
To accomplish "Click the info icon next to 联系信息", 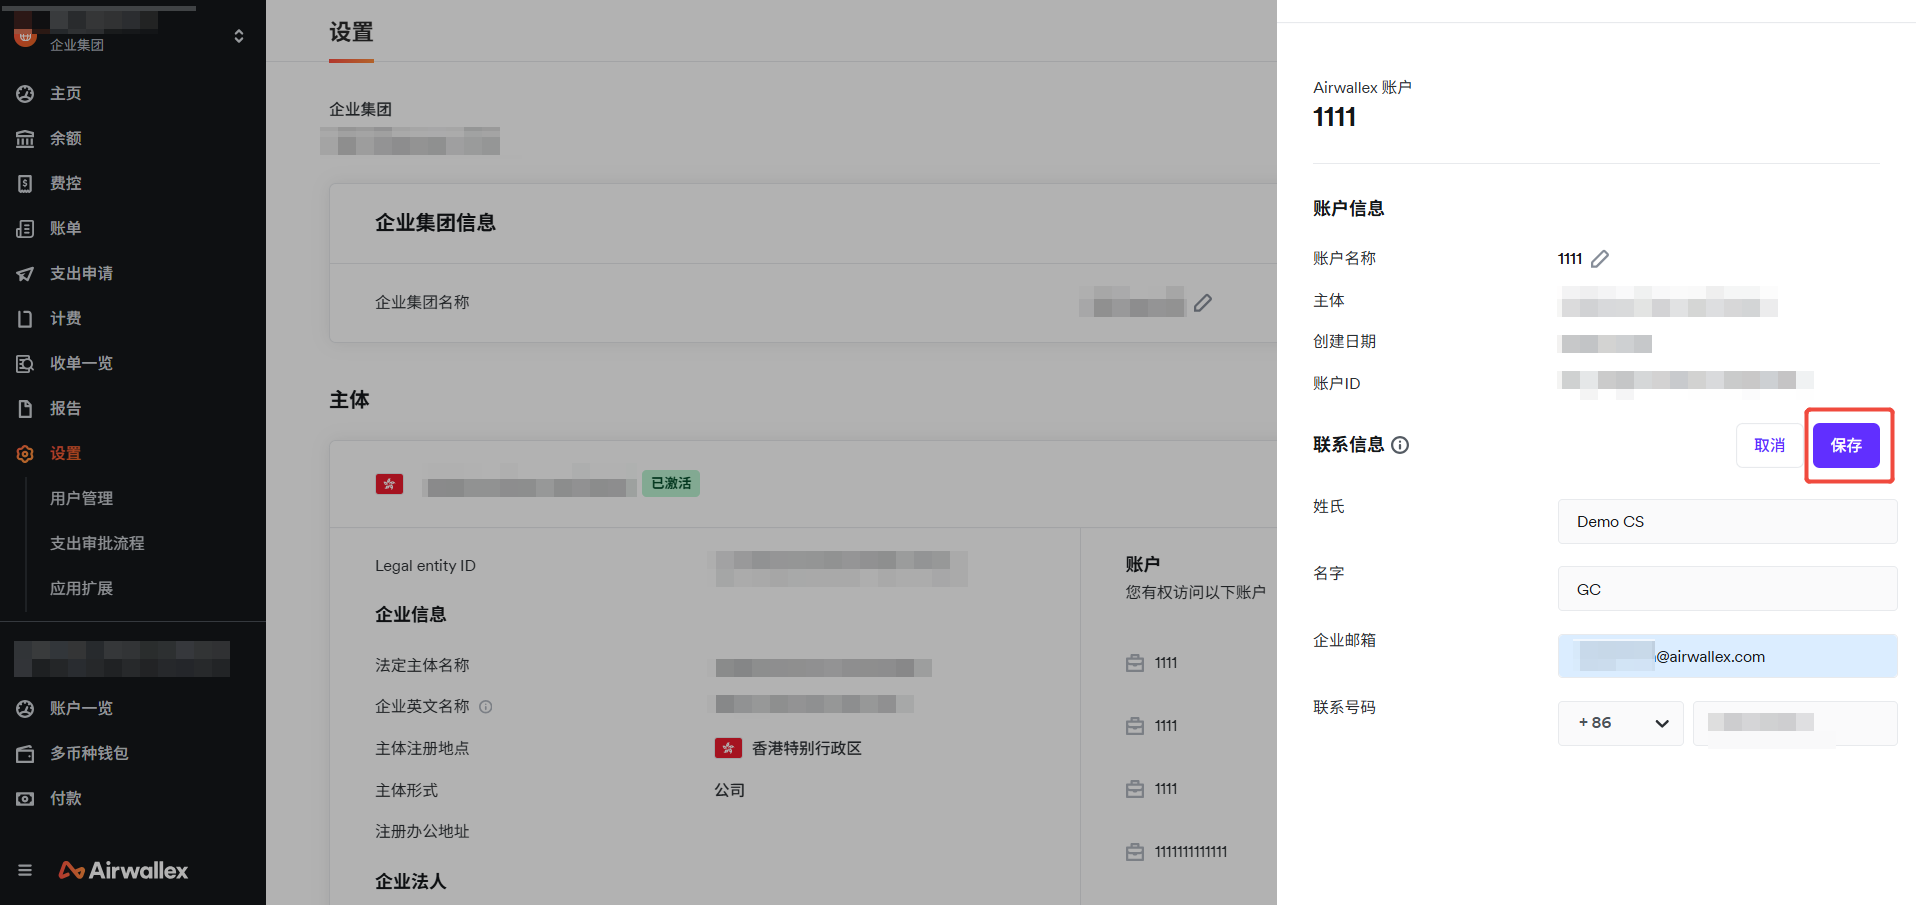I will tap(1400, 445).
